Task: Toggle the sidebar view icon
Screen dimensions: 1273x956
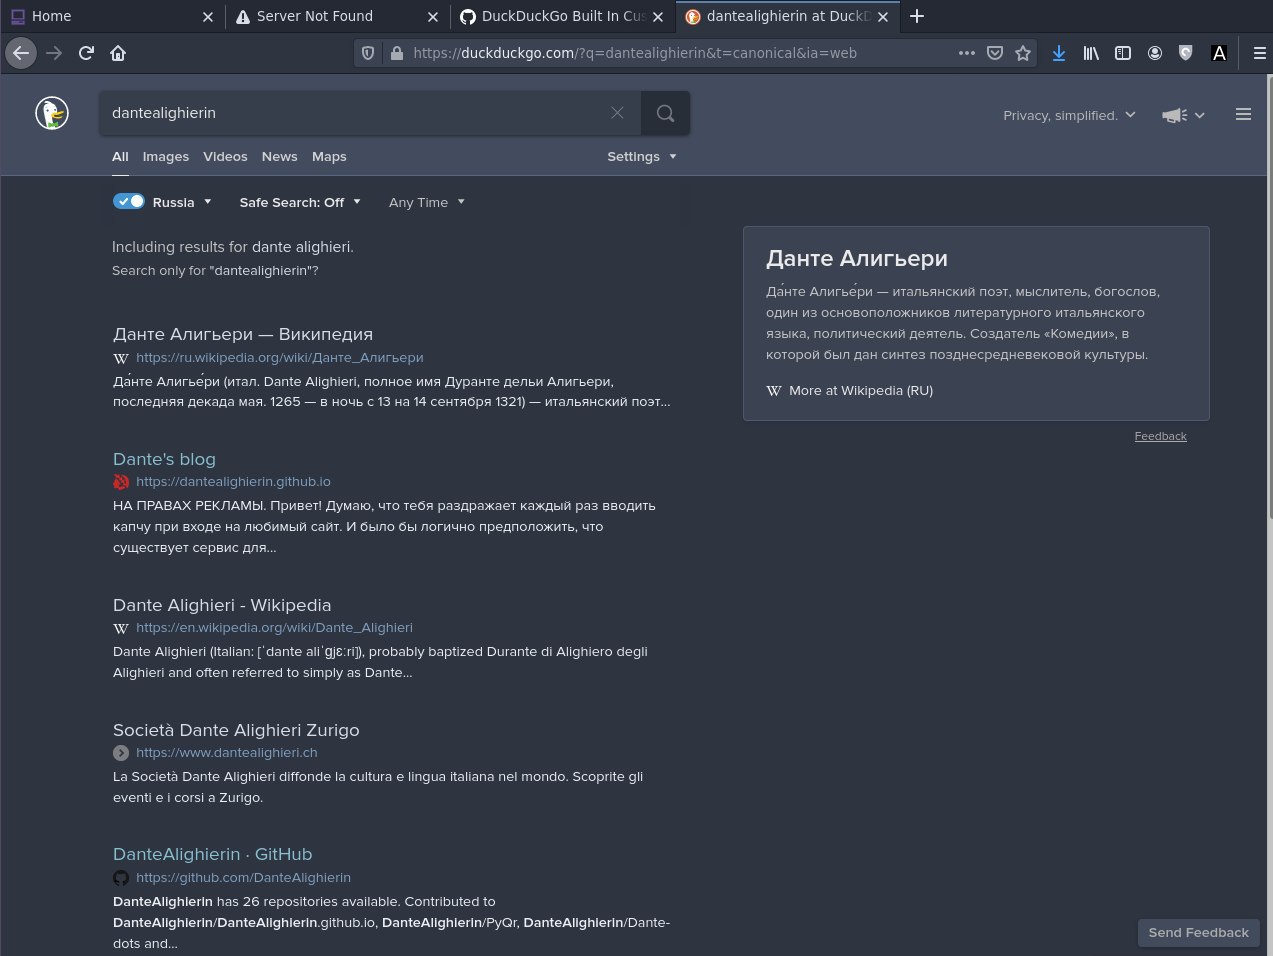Action: (1123, 53)
